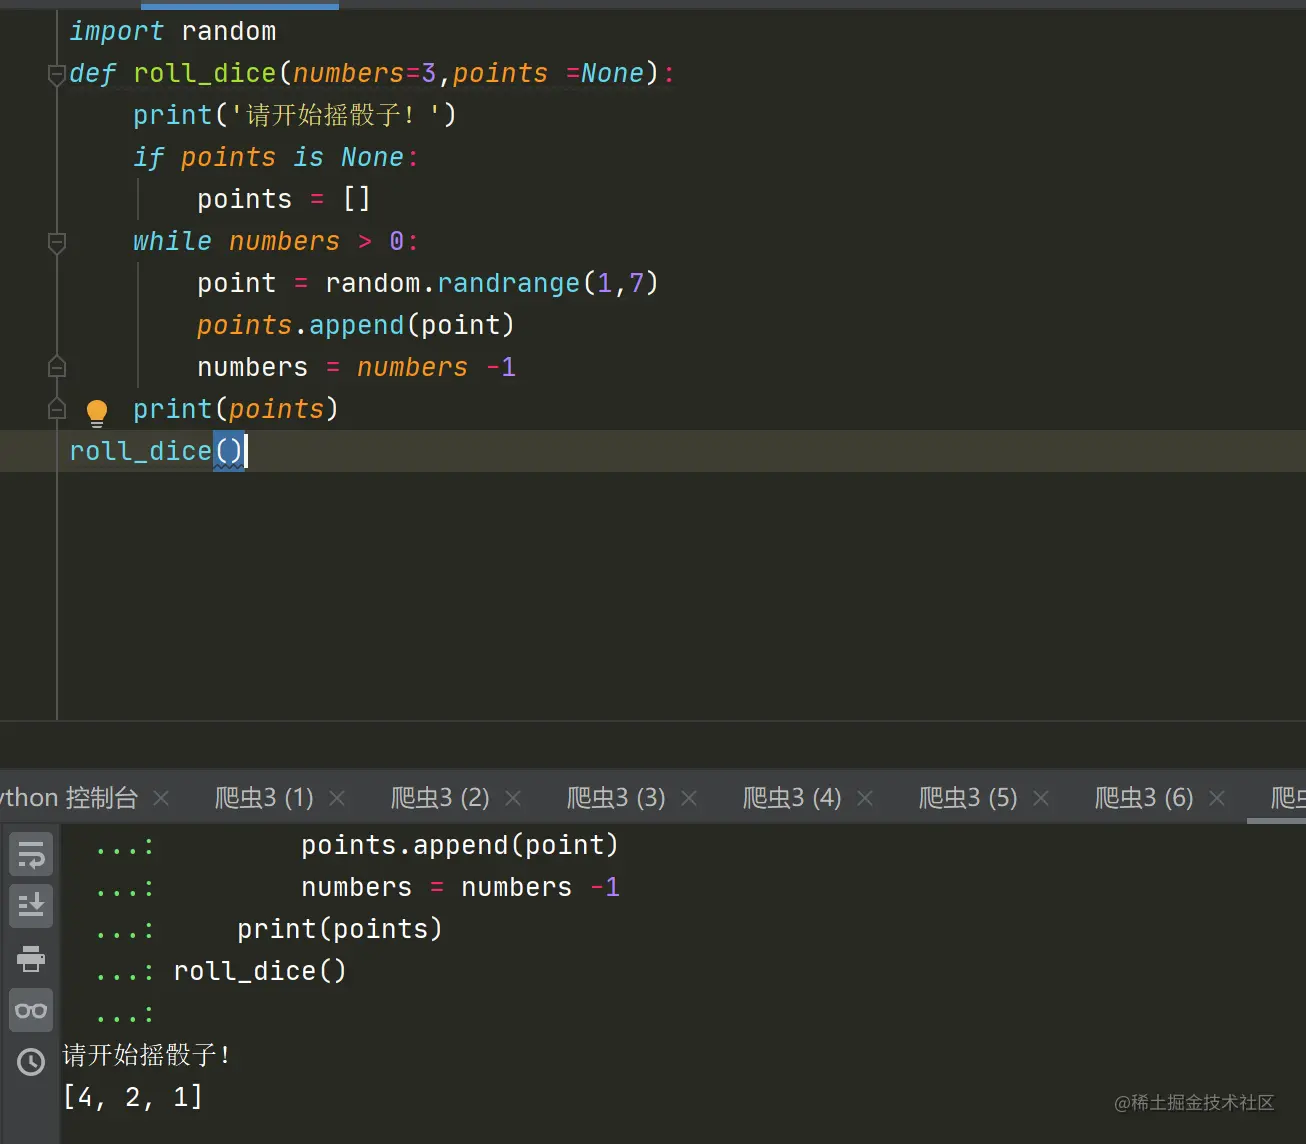The height and width of the screenshot is (1144, 1306).
Task: Click roll_dice() in the console input
Action: coord(260,972)
